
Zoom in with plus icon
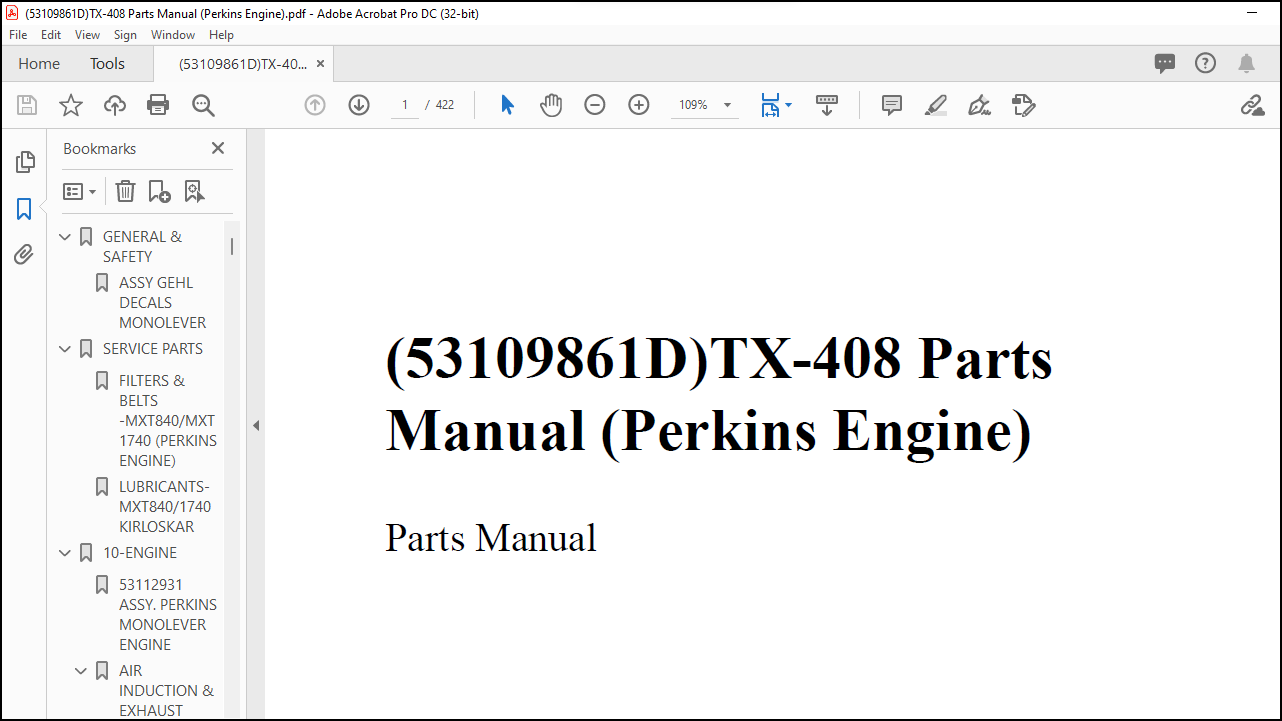tap(639, 105)
